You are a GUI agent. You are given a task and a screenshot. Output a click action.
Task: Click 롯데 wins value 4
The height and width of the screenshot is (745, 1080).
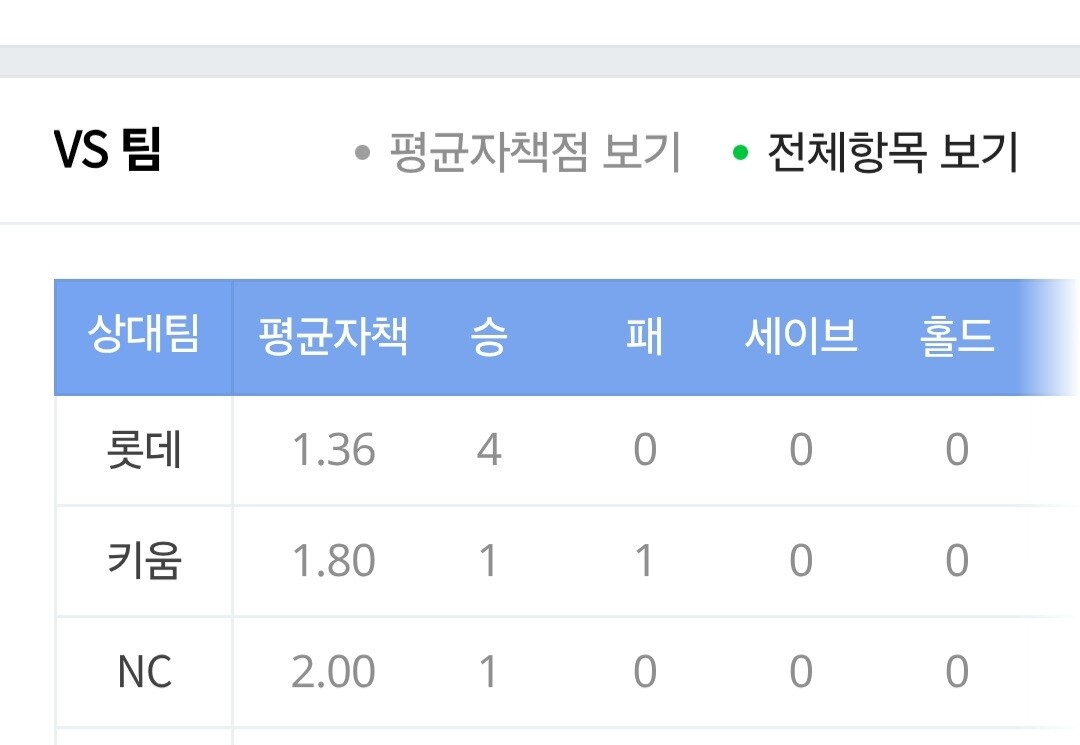[x=488, y=450]
